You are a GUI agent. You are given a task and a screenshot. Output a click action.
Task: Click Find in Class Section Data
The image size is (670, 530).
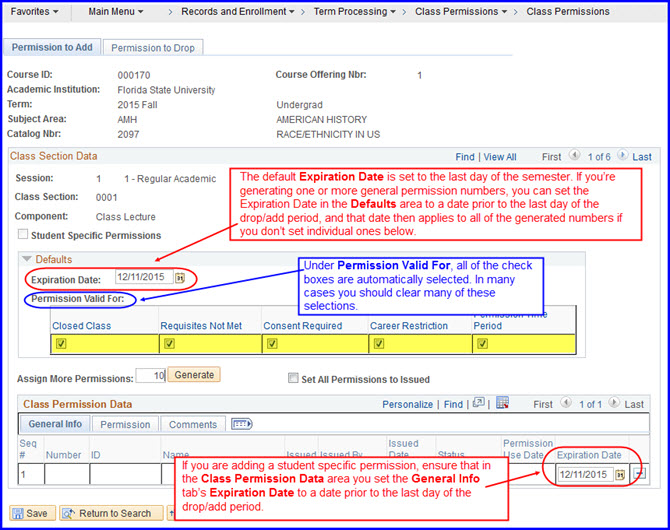(x=465, y=157)
